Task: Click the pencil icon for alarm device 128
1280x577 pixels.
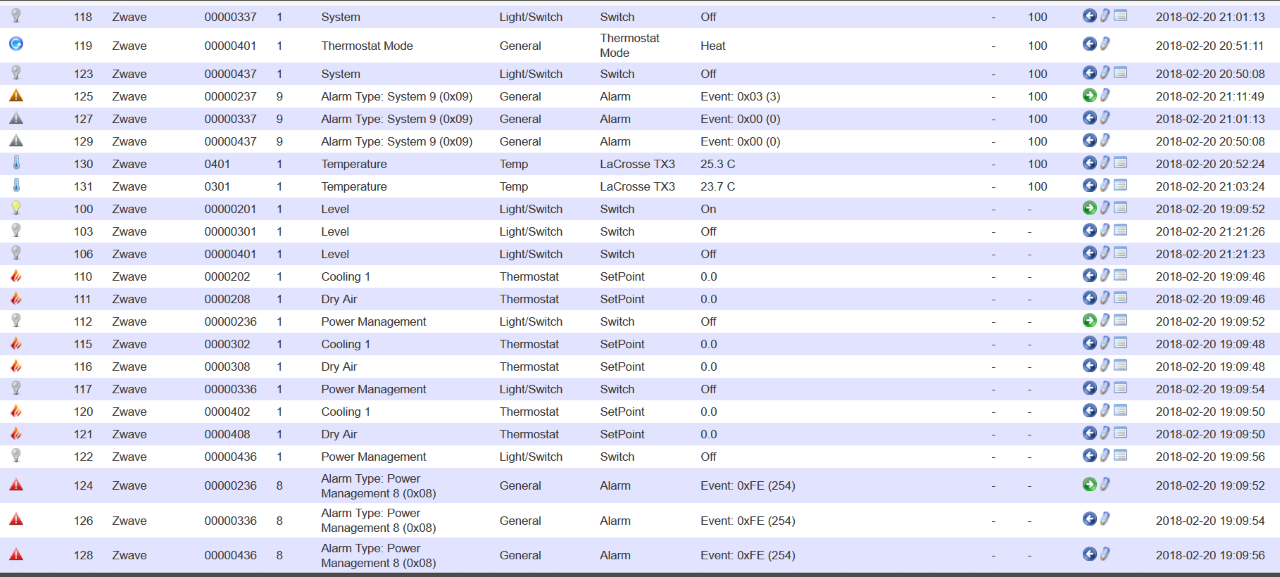Action: 1105,554
